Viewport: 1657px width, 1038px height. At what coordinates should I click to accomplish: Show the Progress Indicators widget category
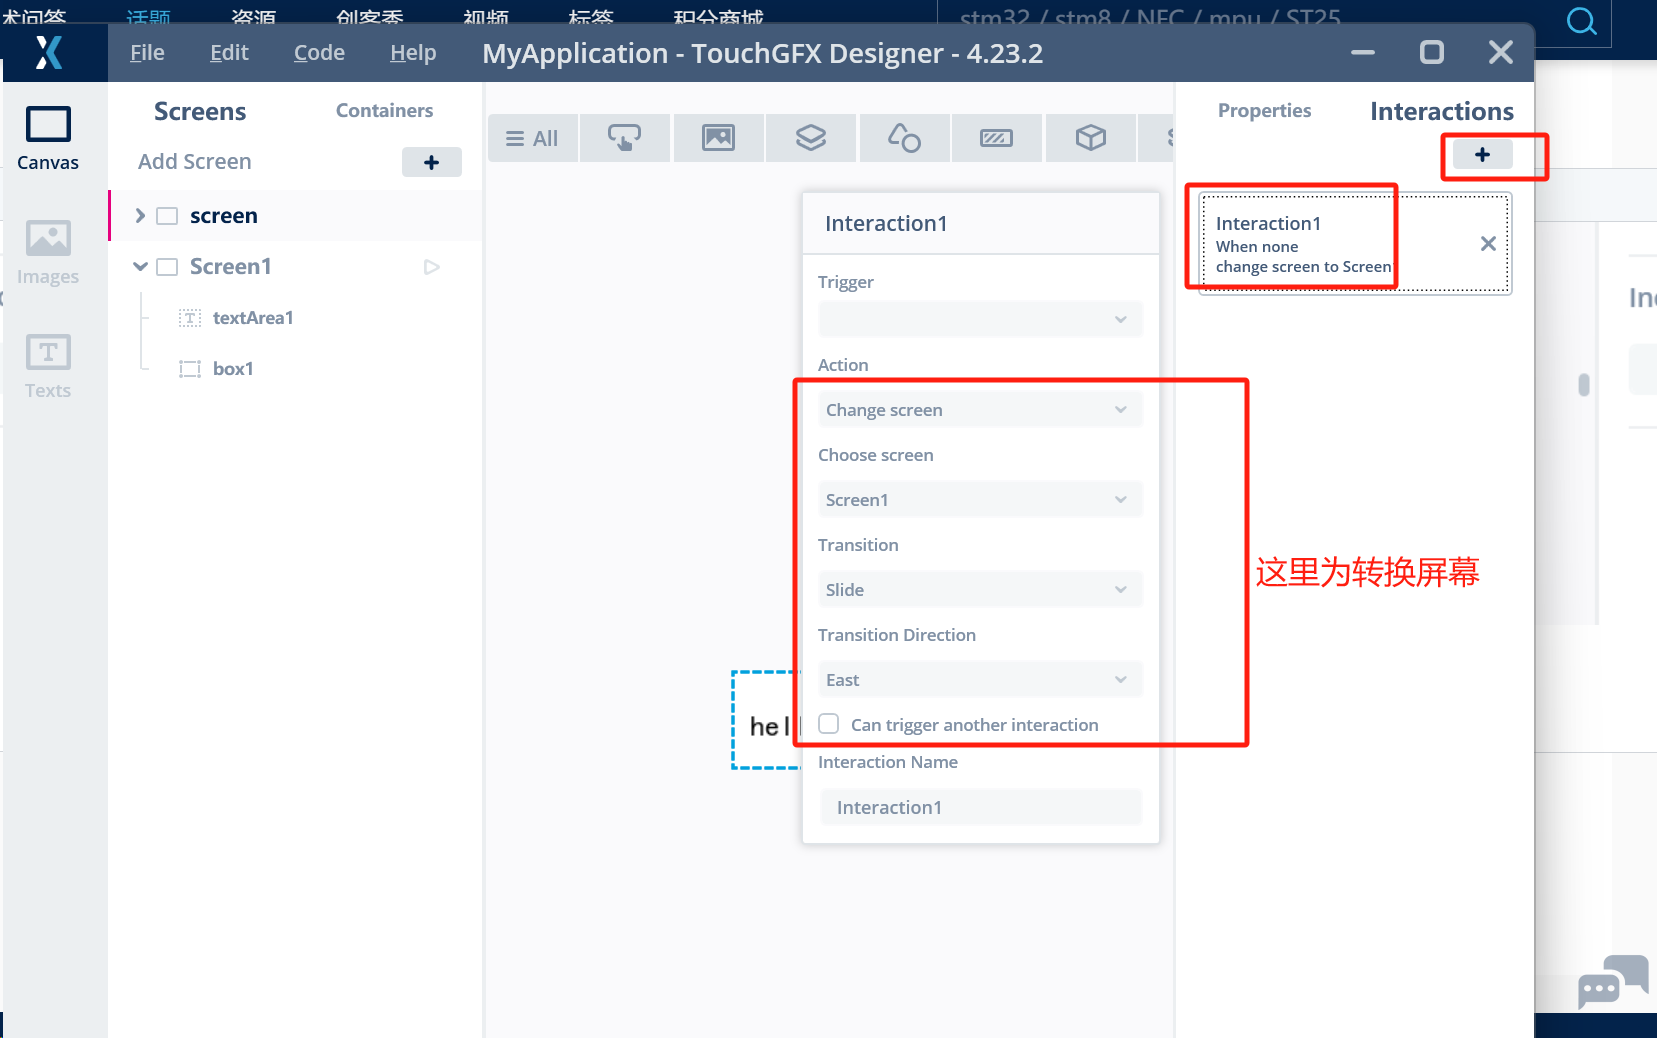pyautogui.click(x=997, y=138)
